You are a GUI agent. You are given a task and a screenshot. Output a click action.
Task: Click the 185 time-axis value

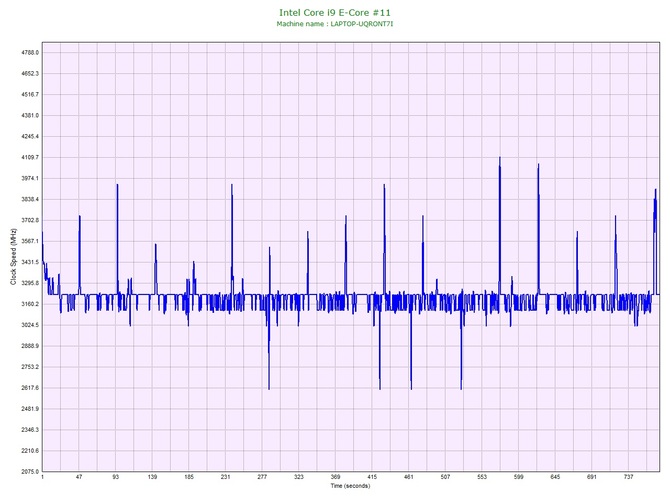coord(189,477)
